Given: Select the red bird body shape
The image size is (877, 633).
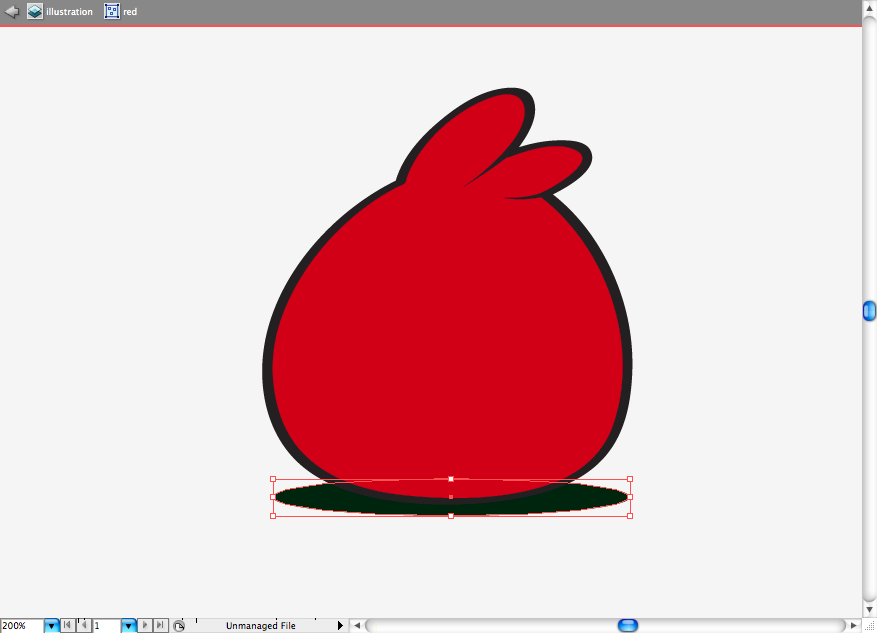Looking at the screenshot, I should pos(447,336).
